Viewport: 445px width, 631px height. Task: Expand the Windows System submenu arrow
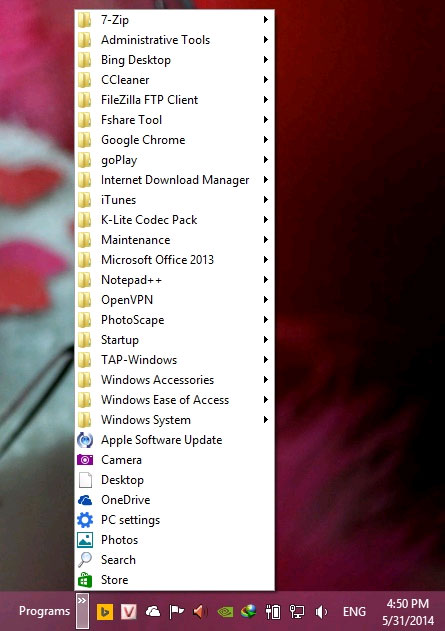tap(266, 420)
